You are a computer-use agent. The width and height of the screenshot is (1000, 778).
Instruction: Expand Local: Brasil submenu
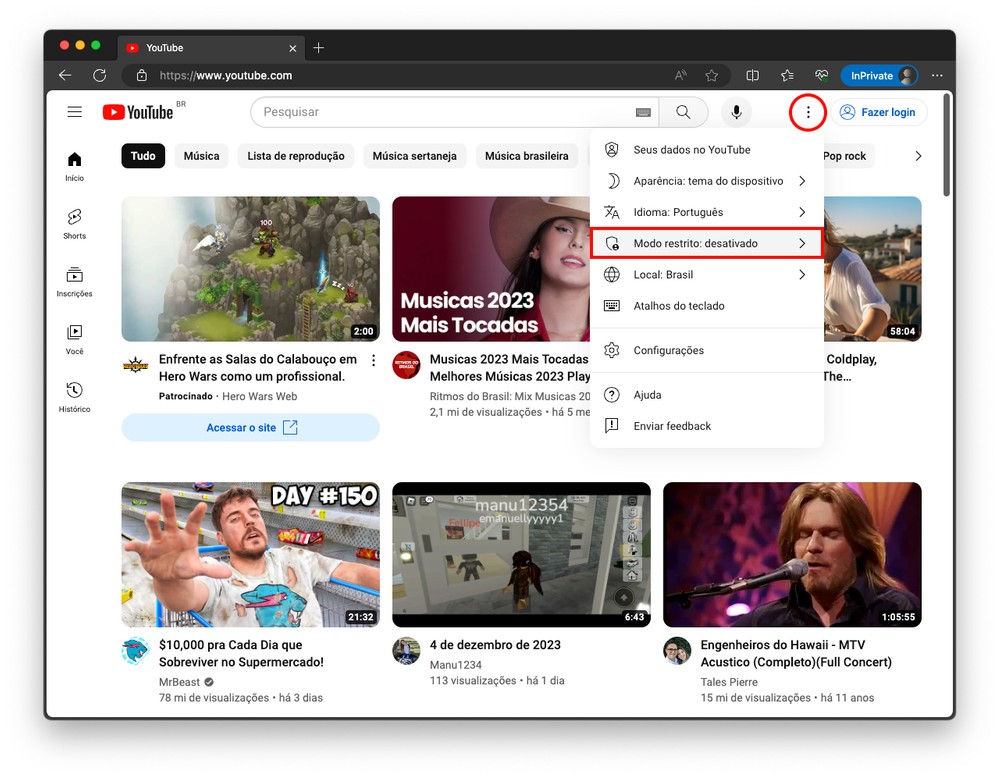tap(706, 275)
